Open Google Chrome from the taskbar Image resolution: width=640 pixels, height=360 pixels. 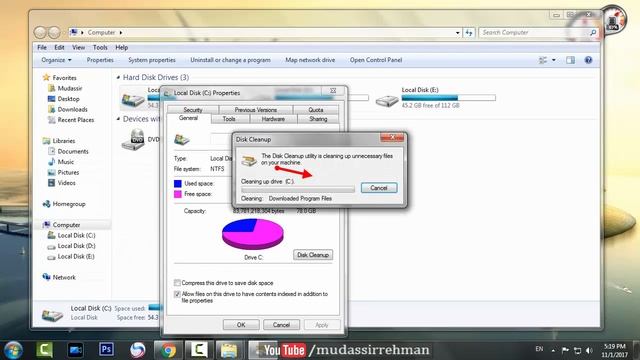(168, 350)
